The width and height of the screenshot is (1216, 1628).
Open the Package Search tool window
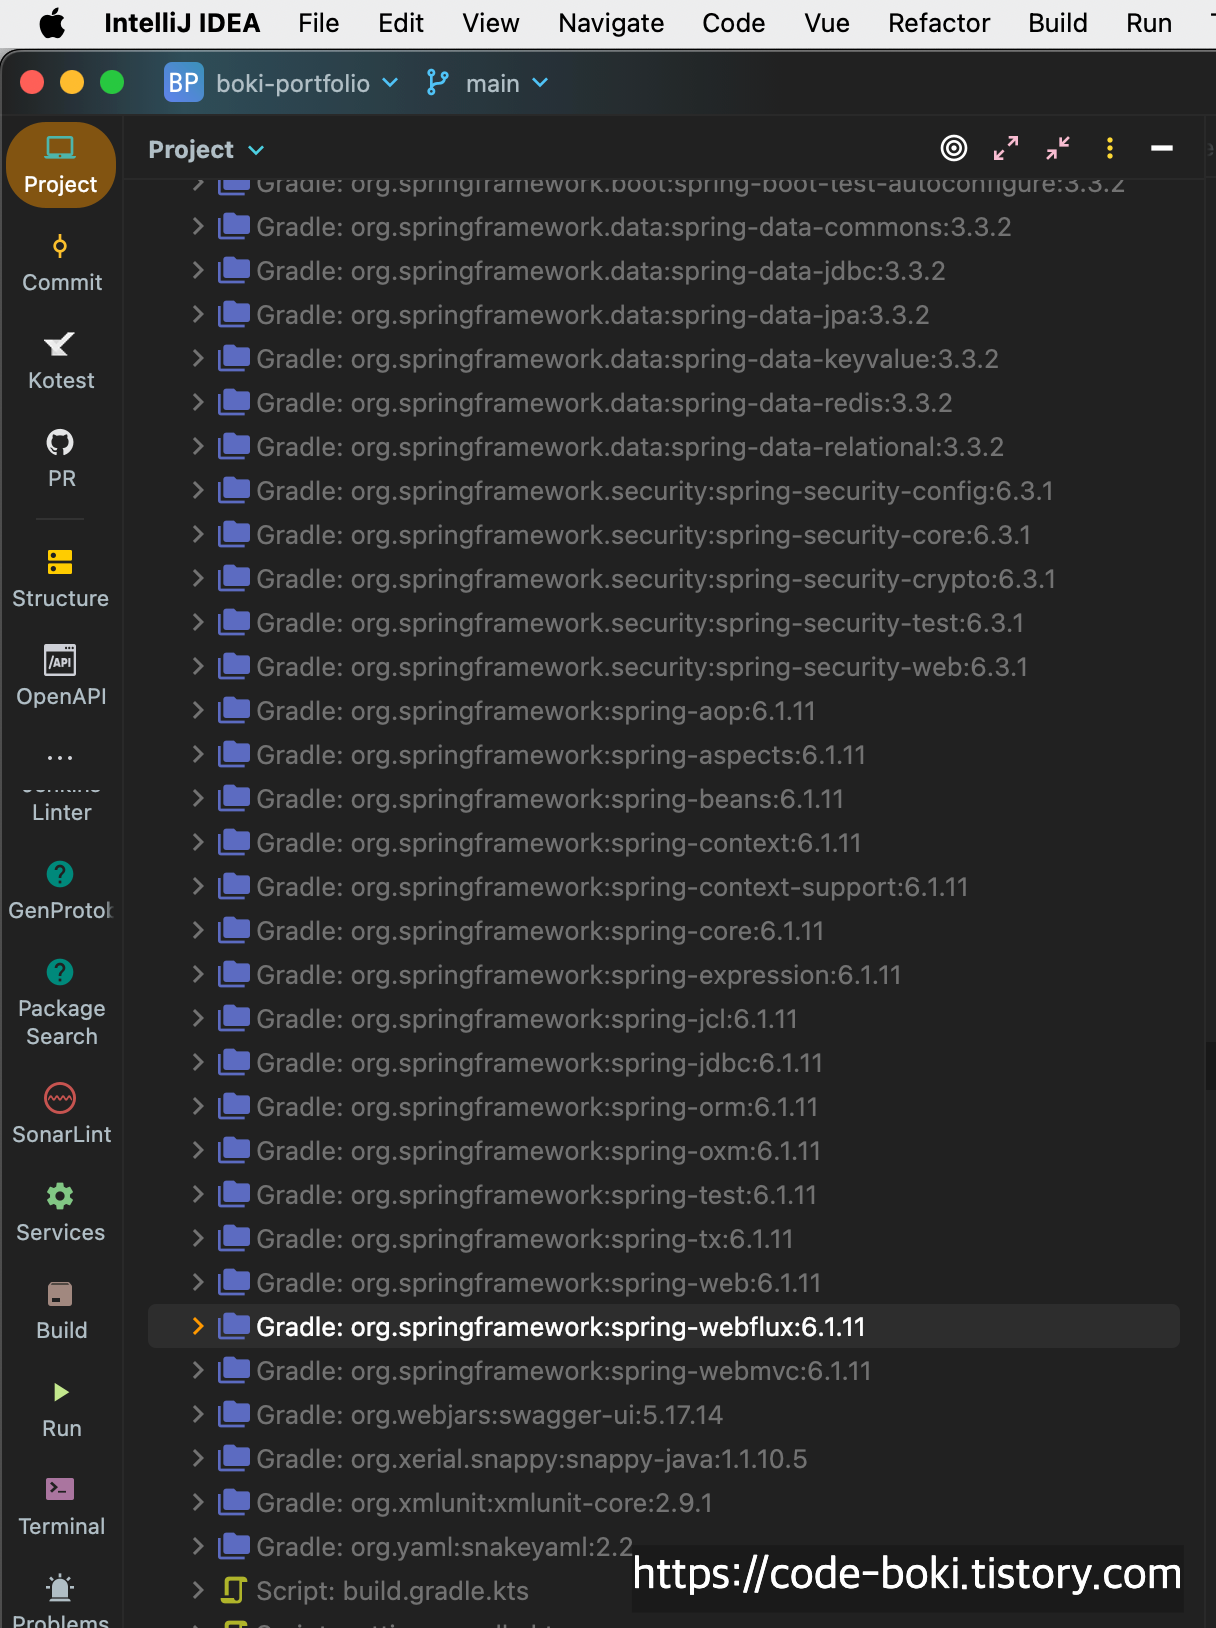pos(61,1003)
